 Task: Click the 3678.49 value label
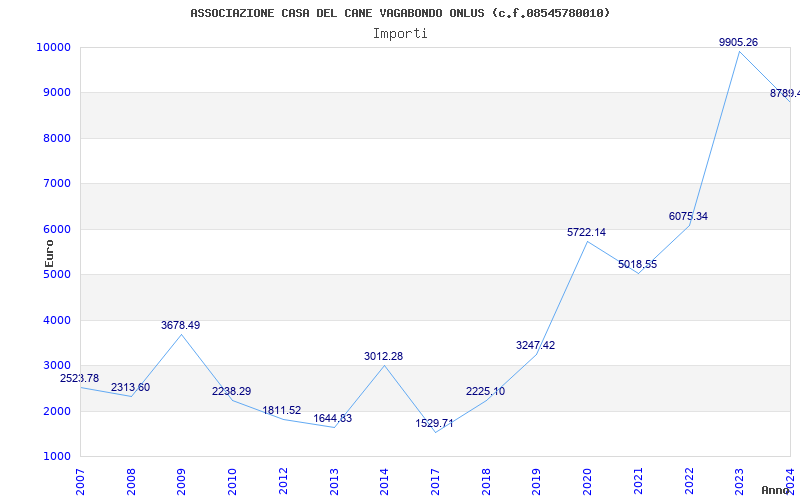click(x=181, y=325)
